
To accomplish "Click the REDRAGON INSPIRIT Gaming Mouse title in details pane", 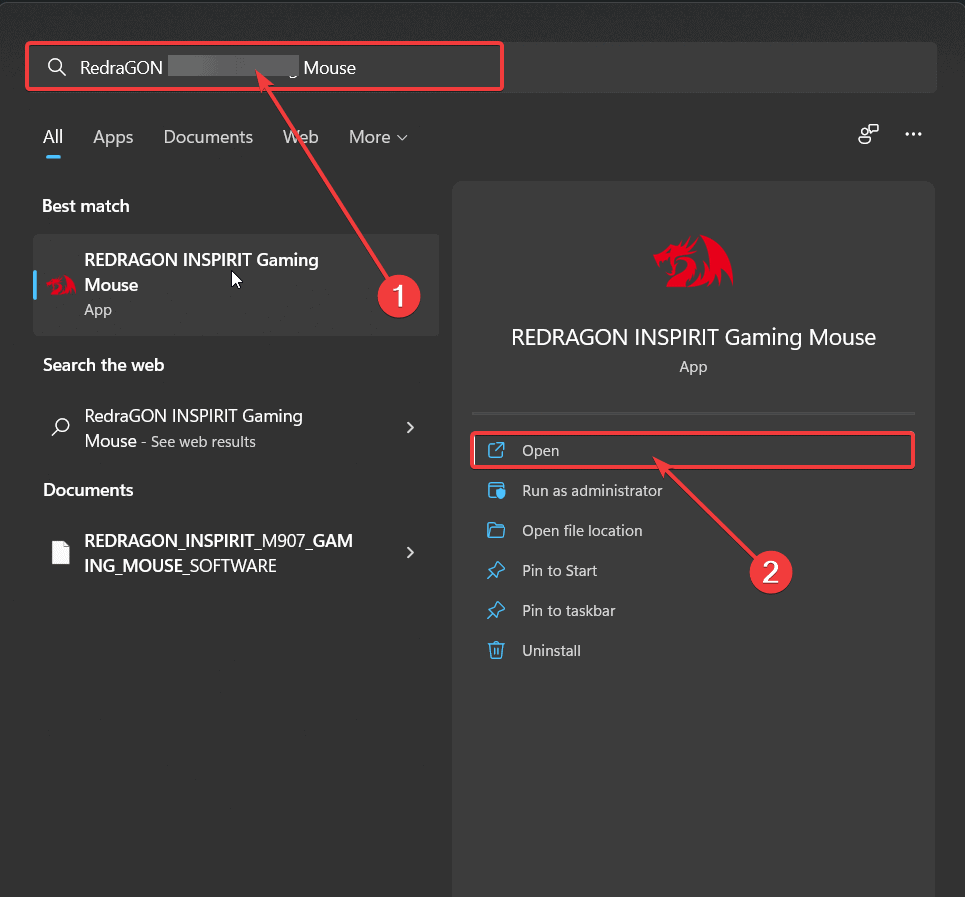I will pyautogui.click(x=694, y=337).
